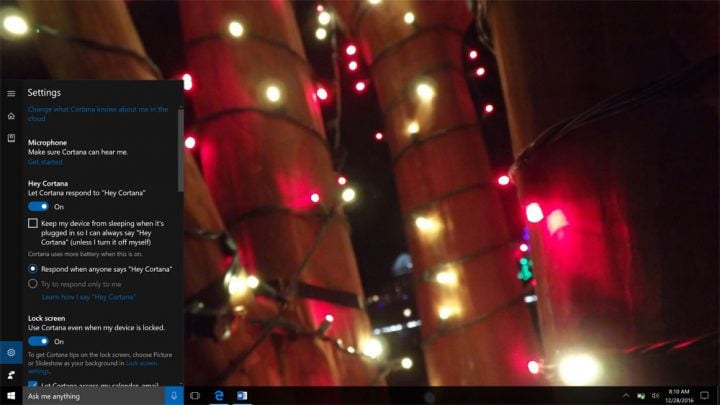The height and width of the screenshot is (405, 720).
Task: Check Keep my device from sleeping box
Action: (33, 223)
